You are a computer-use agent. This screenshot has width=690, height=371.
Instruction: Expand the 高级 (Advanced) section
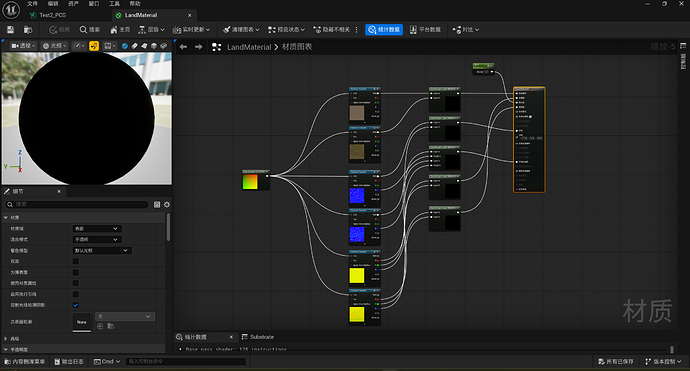coord(6,338)
